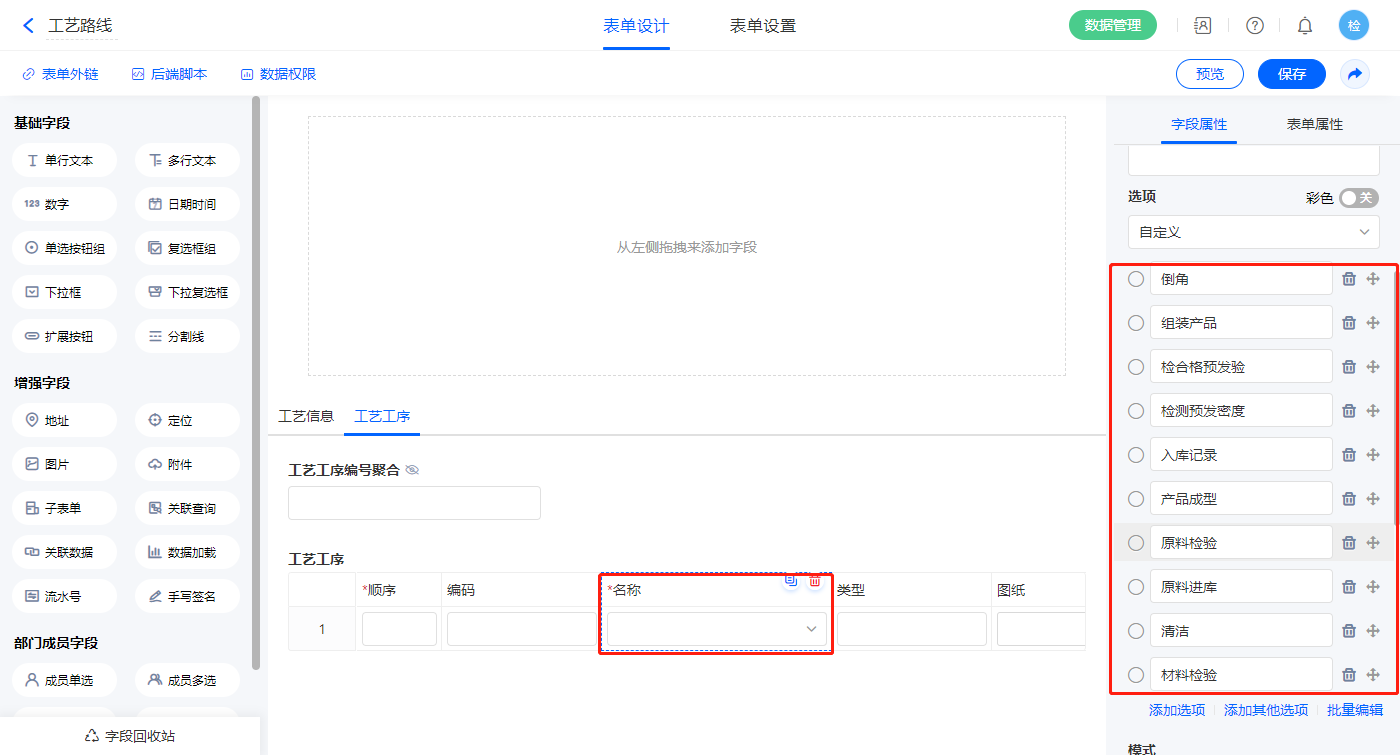Click the 添加选项 link
This screenshot has height=755, width=1400.
click(1176, 710)
